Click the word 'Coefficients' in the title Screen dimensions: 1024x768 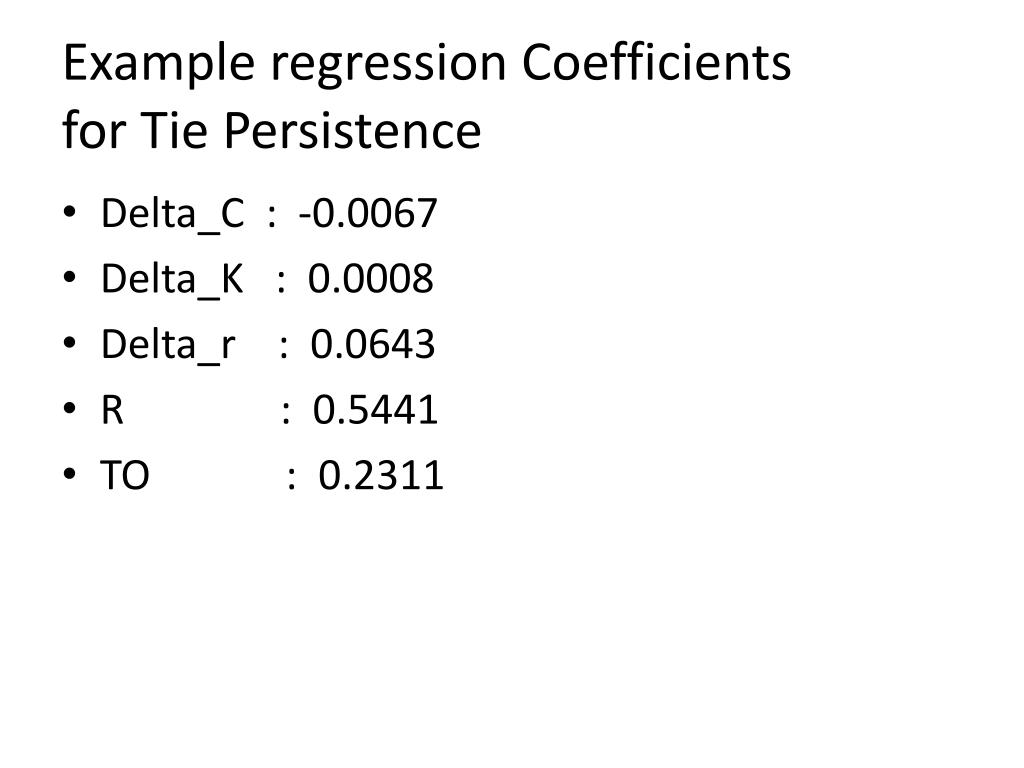657,63
